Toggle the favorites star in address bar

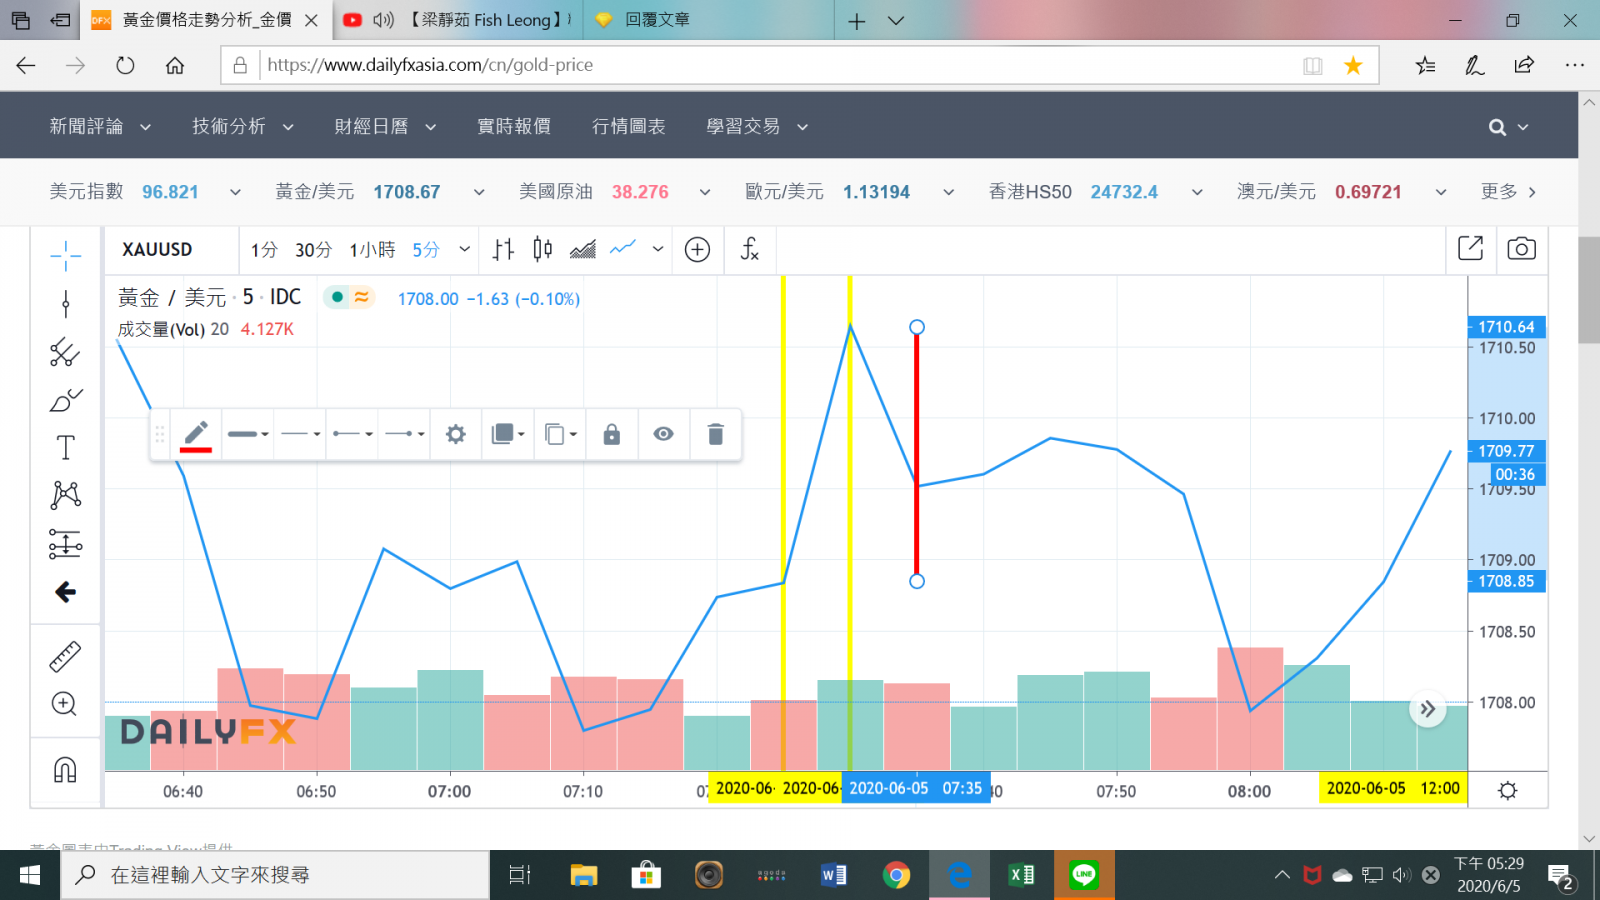pyautogui.click(x=1353, y=66)
